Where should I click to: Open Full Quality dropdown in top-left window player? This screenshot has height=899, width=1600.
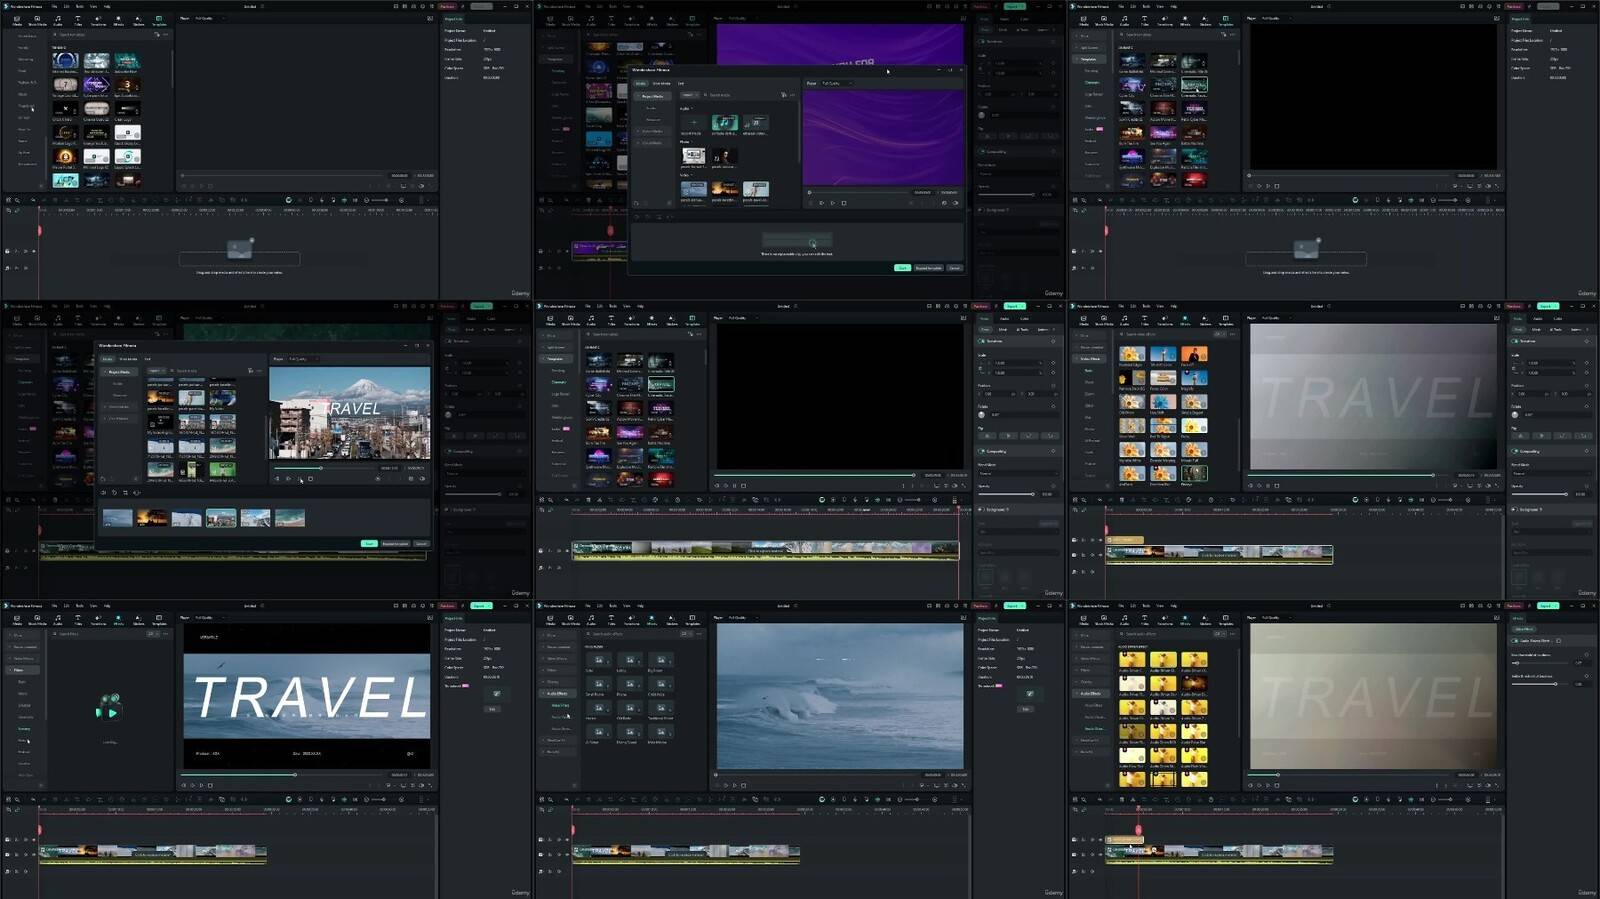205,18
